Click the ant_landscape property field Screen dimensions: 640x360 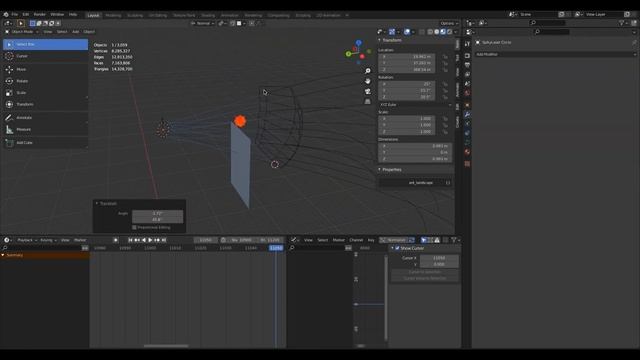(x=416, y=182)
